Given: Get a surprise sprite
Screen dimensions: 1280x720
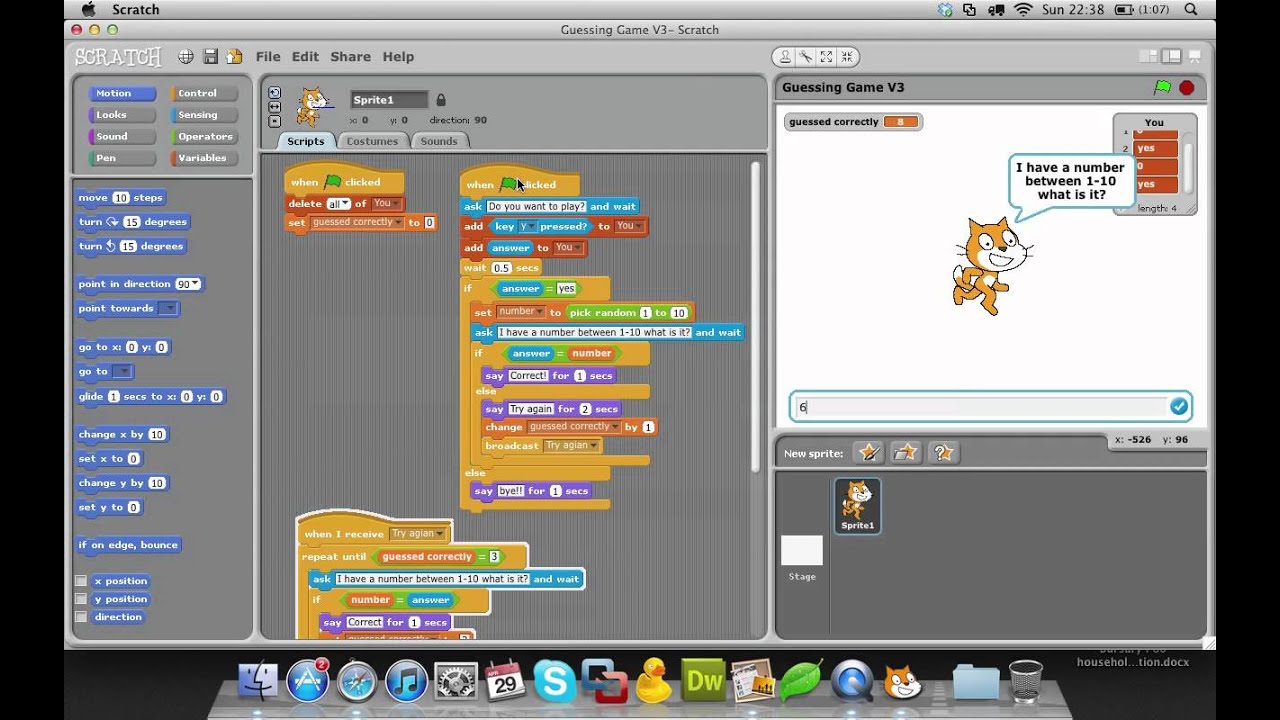Looking at the screenshot, I should click(943, 453).
